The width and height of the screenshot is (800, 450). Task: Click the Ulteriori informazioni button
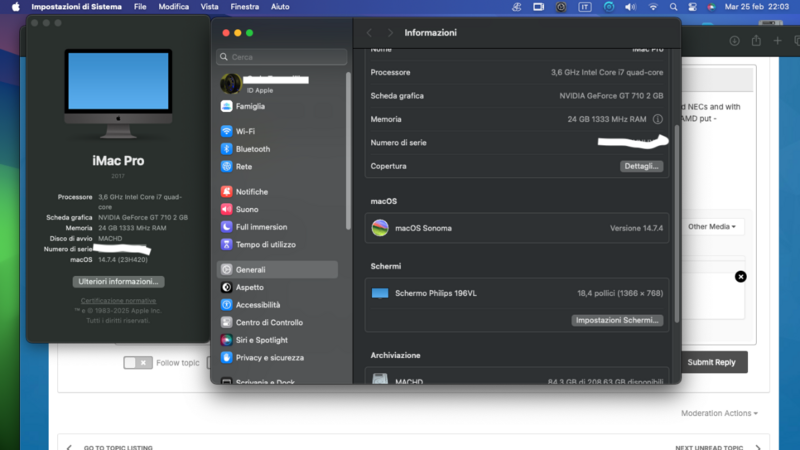[x=119, y=282]
